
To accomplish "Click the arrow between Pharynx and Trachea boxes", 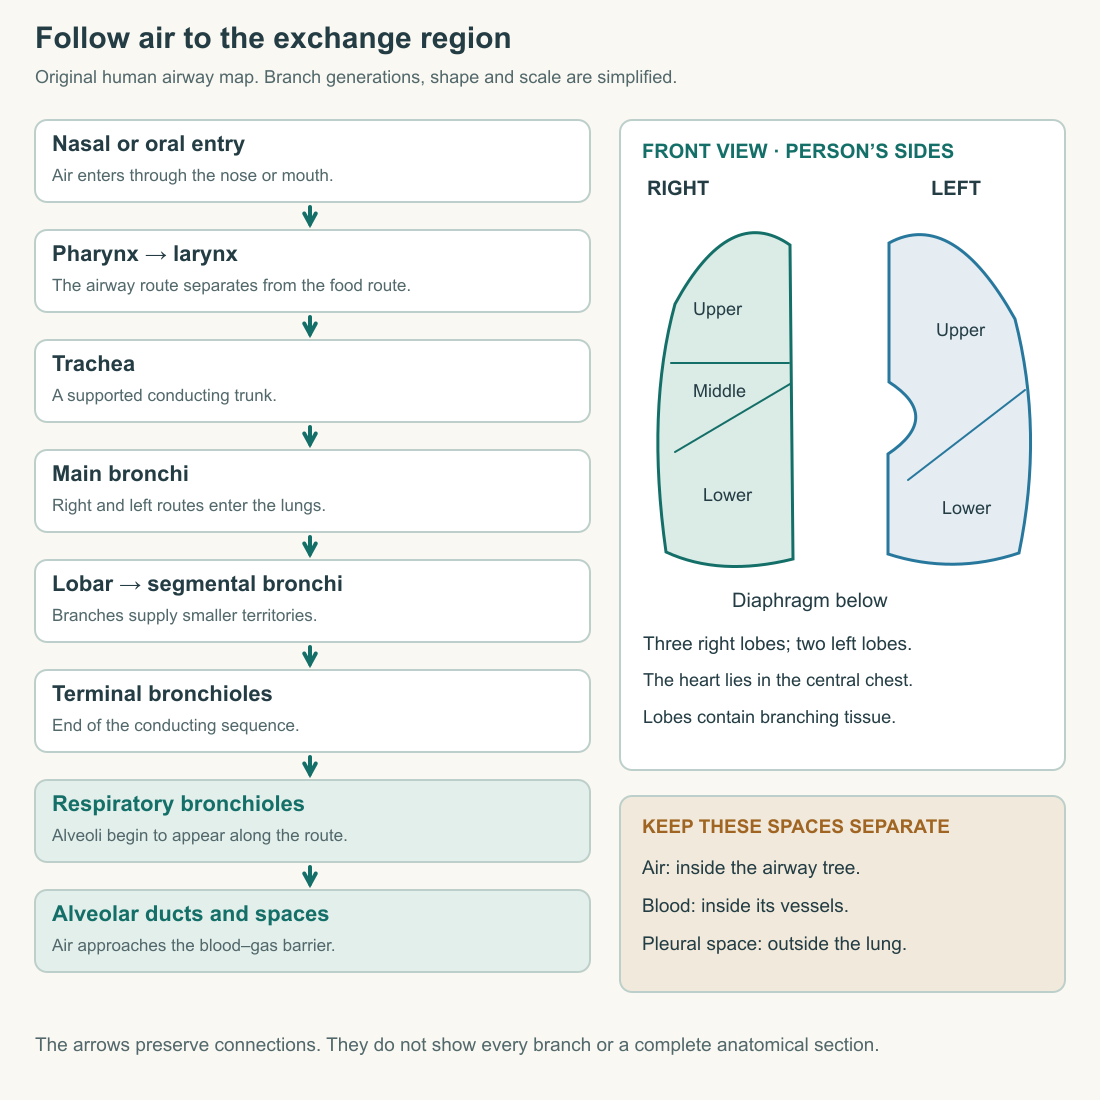I will pos(310,326).
